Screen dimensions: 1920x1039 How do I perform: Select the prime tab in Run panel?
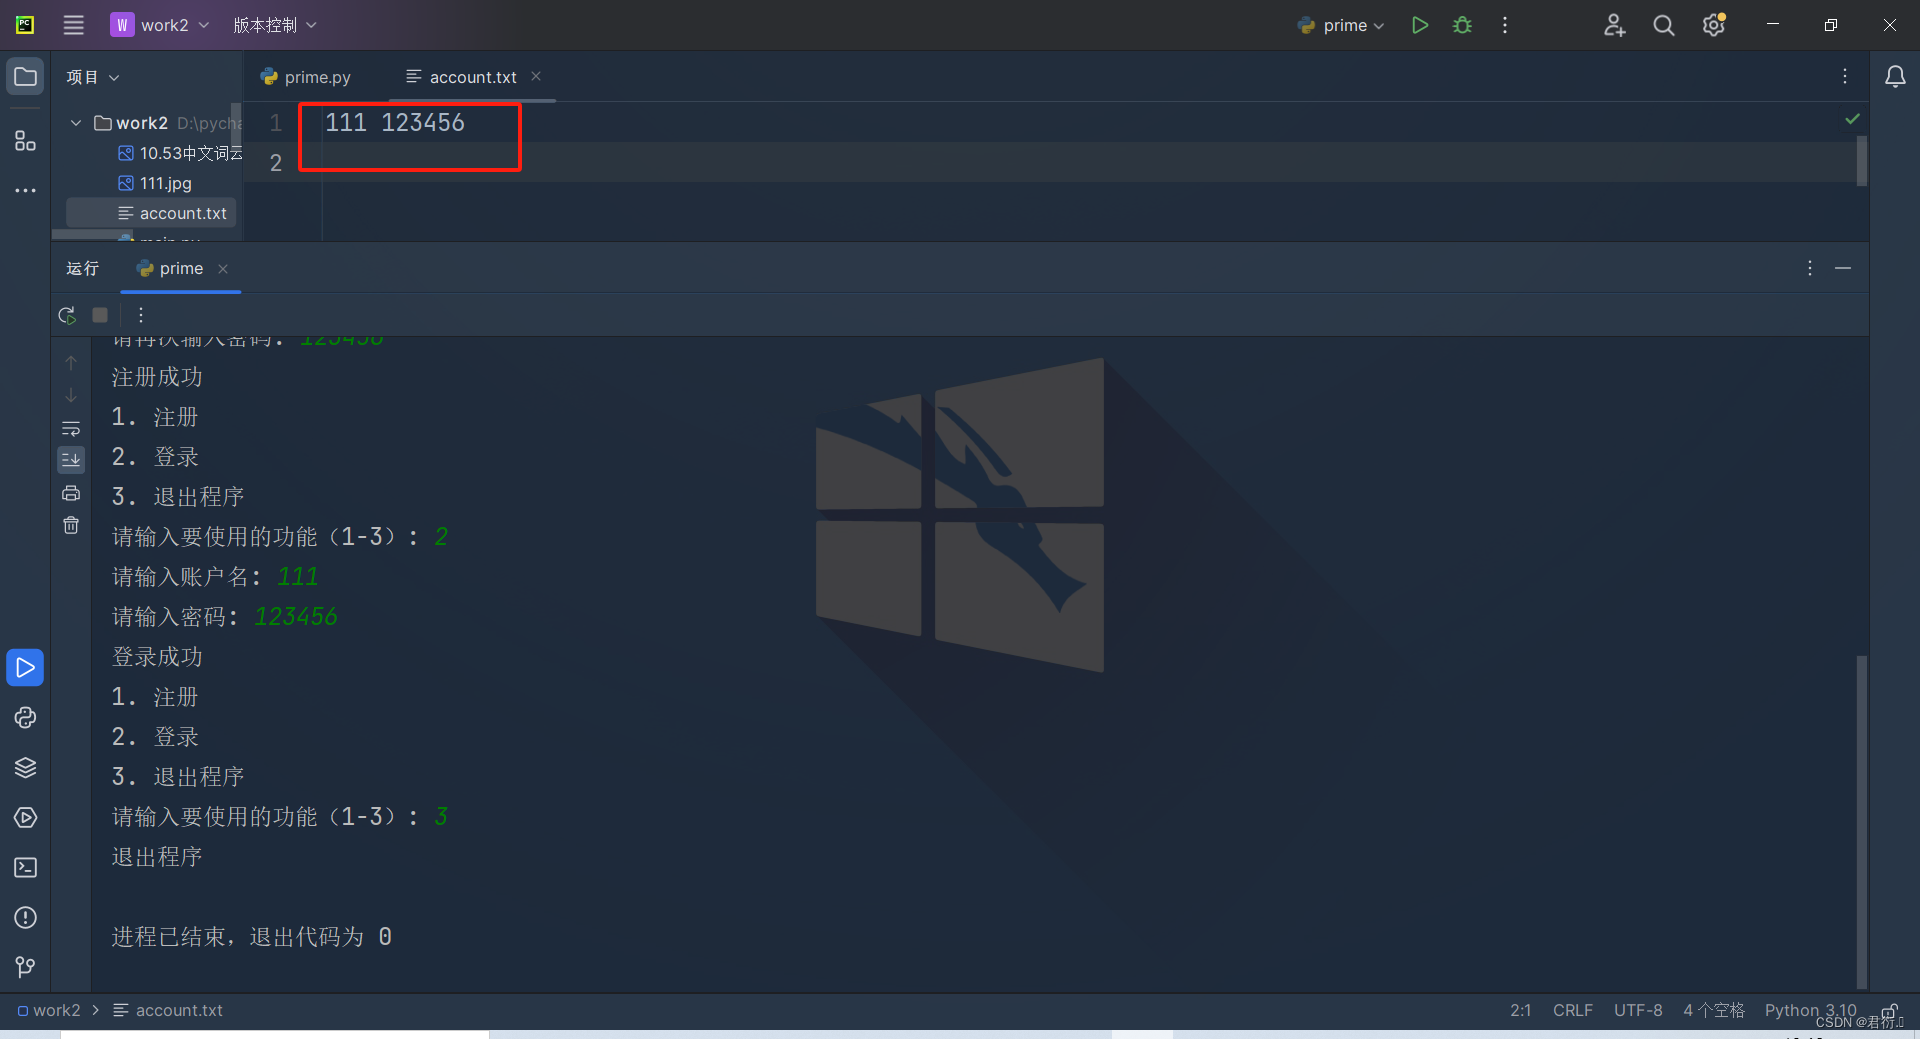pos(170,268)
